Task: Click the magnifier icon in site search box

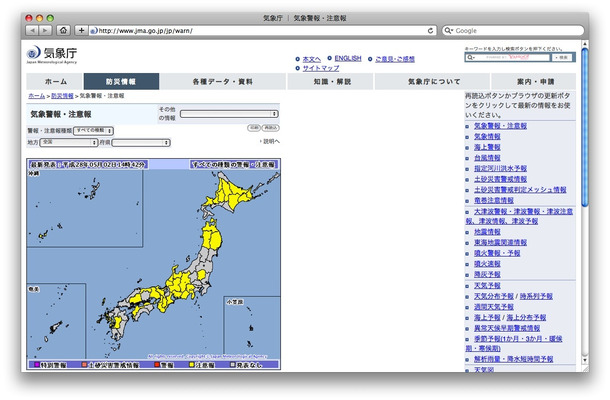Action: pyautogui.click(x=471, y=58)
